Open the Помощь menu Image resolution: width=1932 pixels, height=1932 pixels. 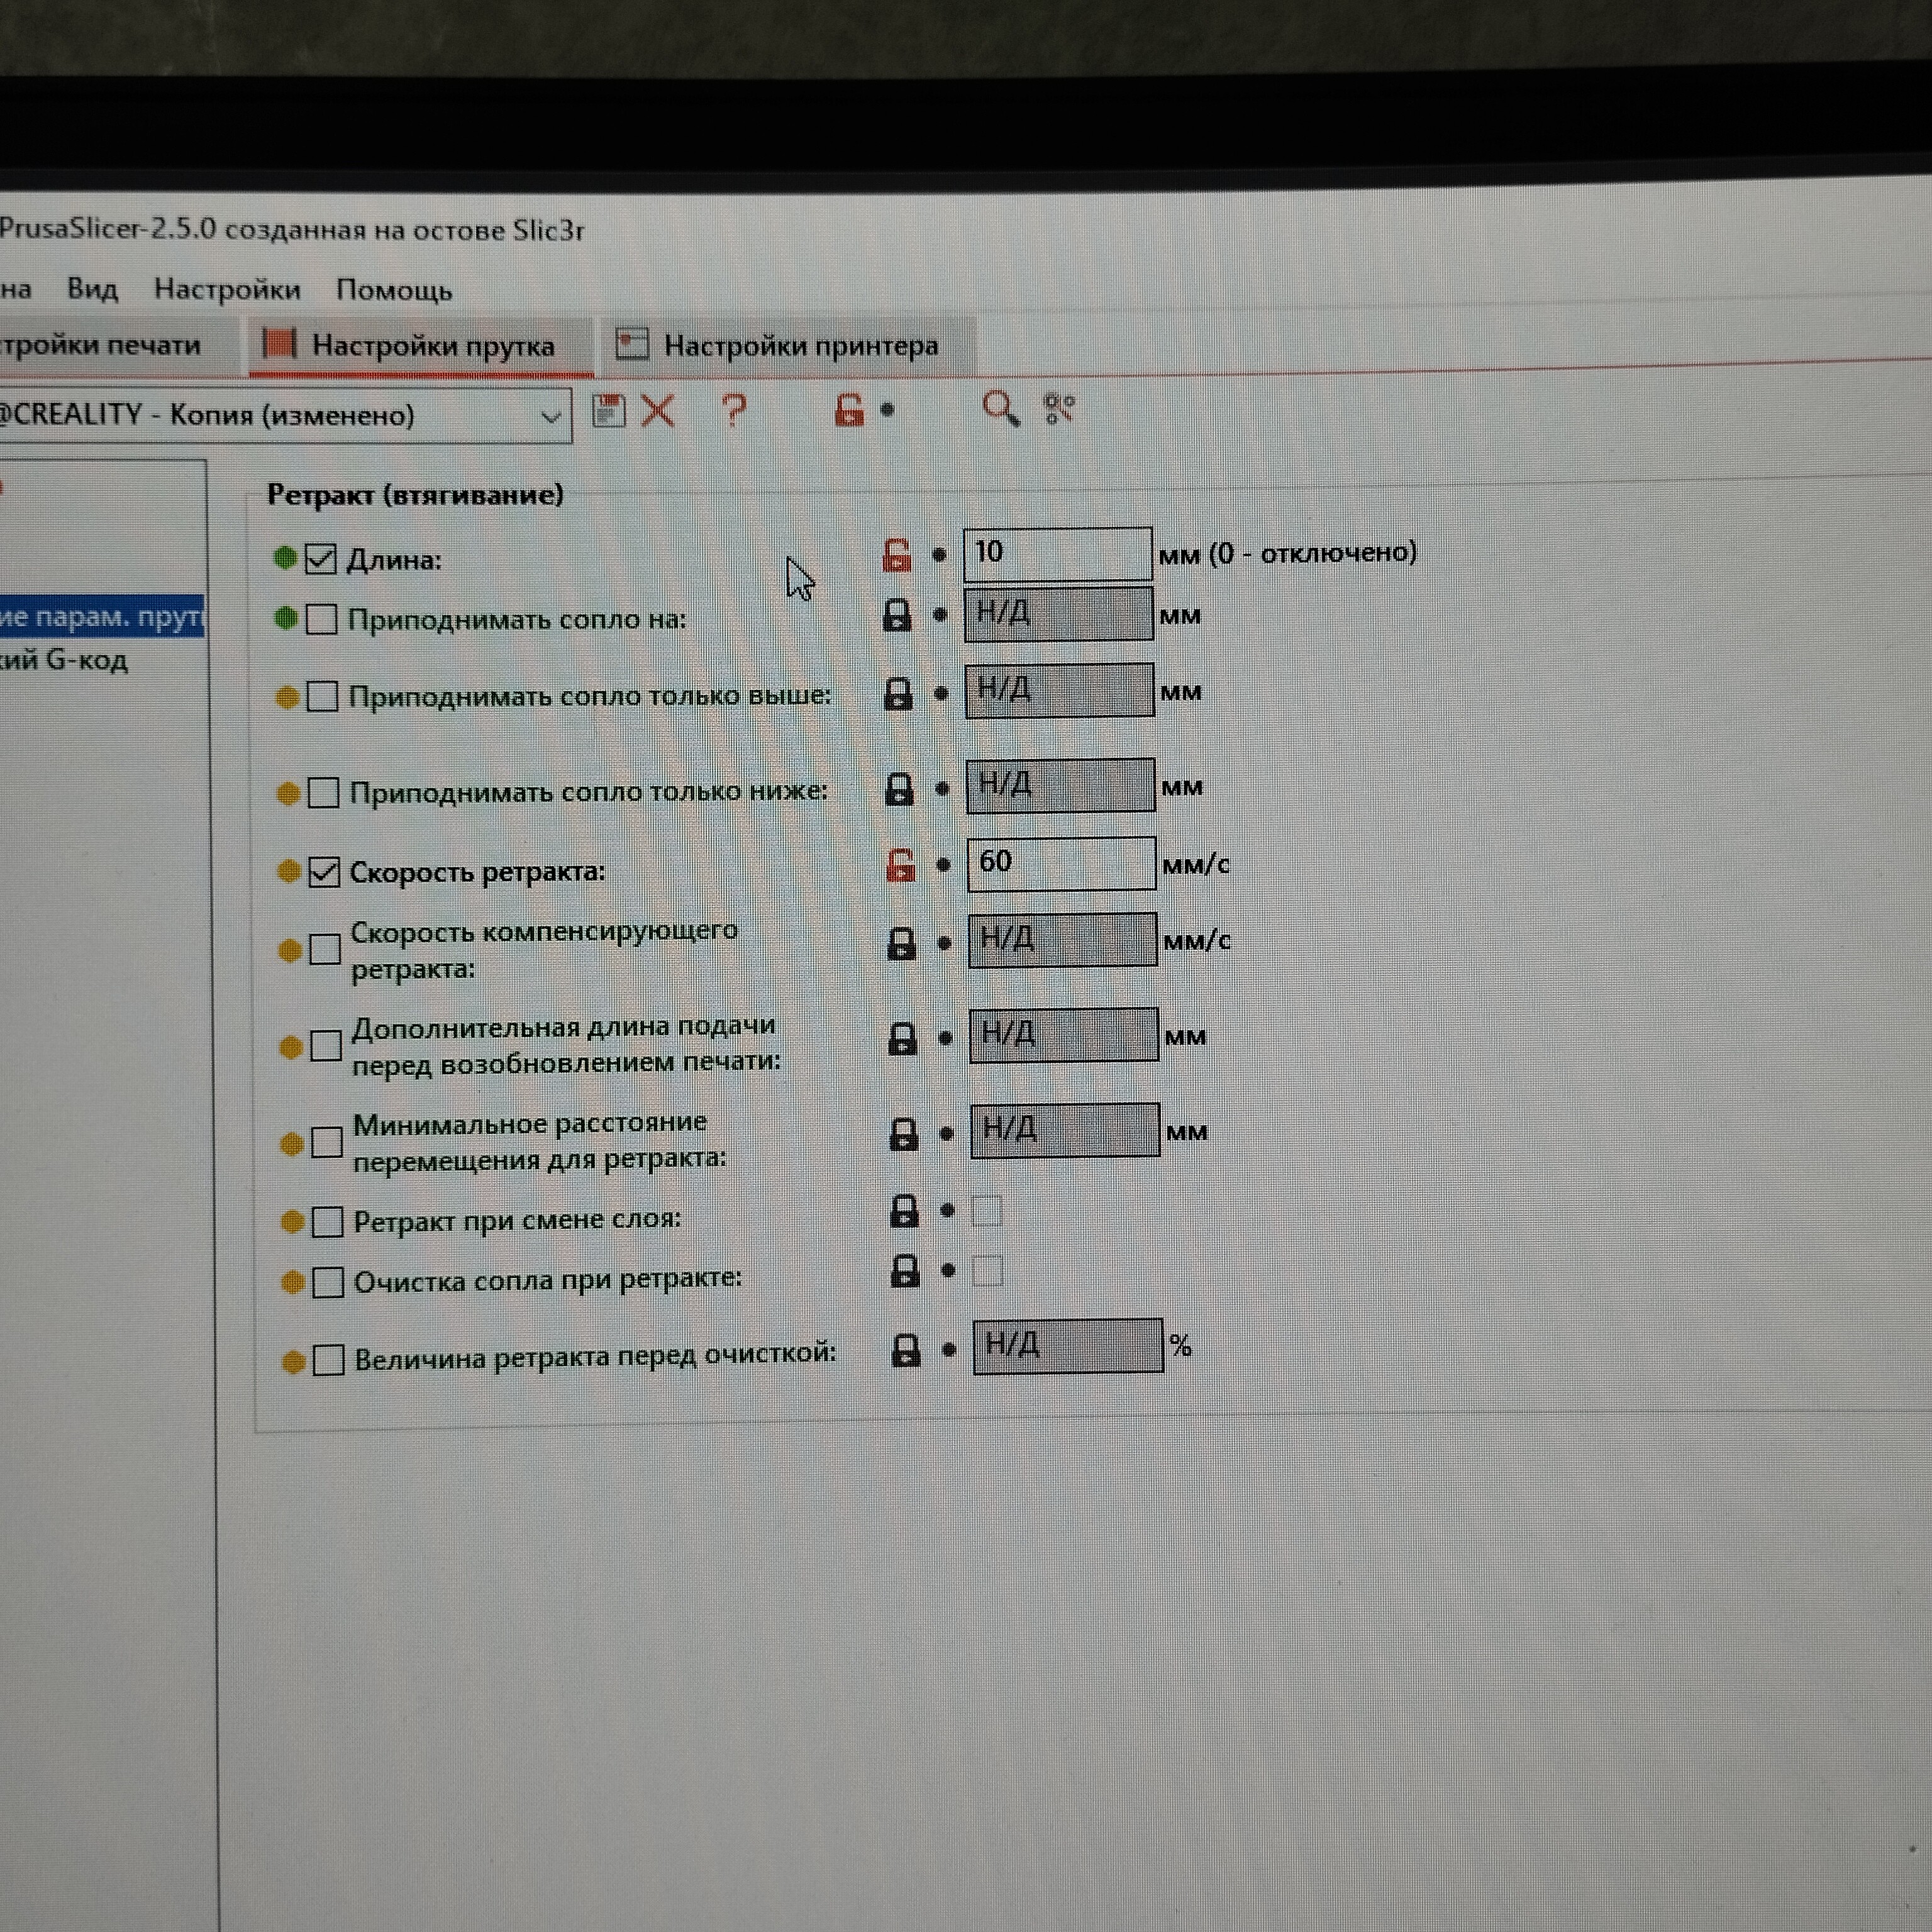tap(394, 291)
